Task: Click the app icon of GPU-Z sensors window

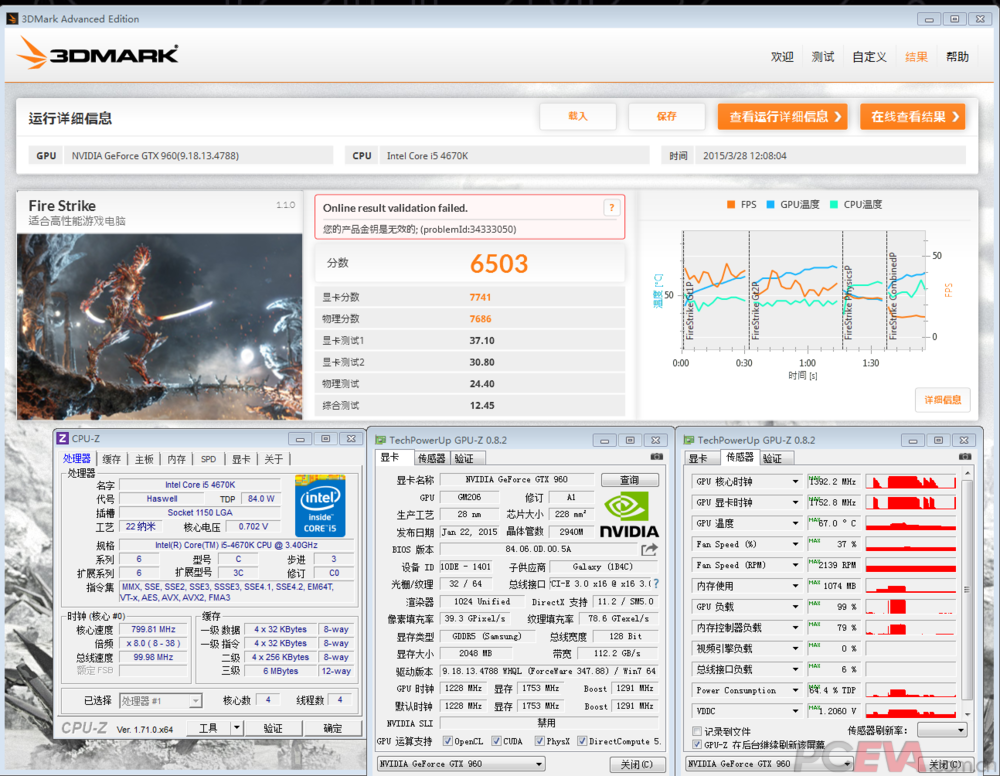Action: (689, 440)
